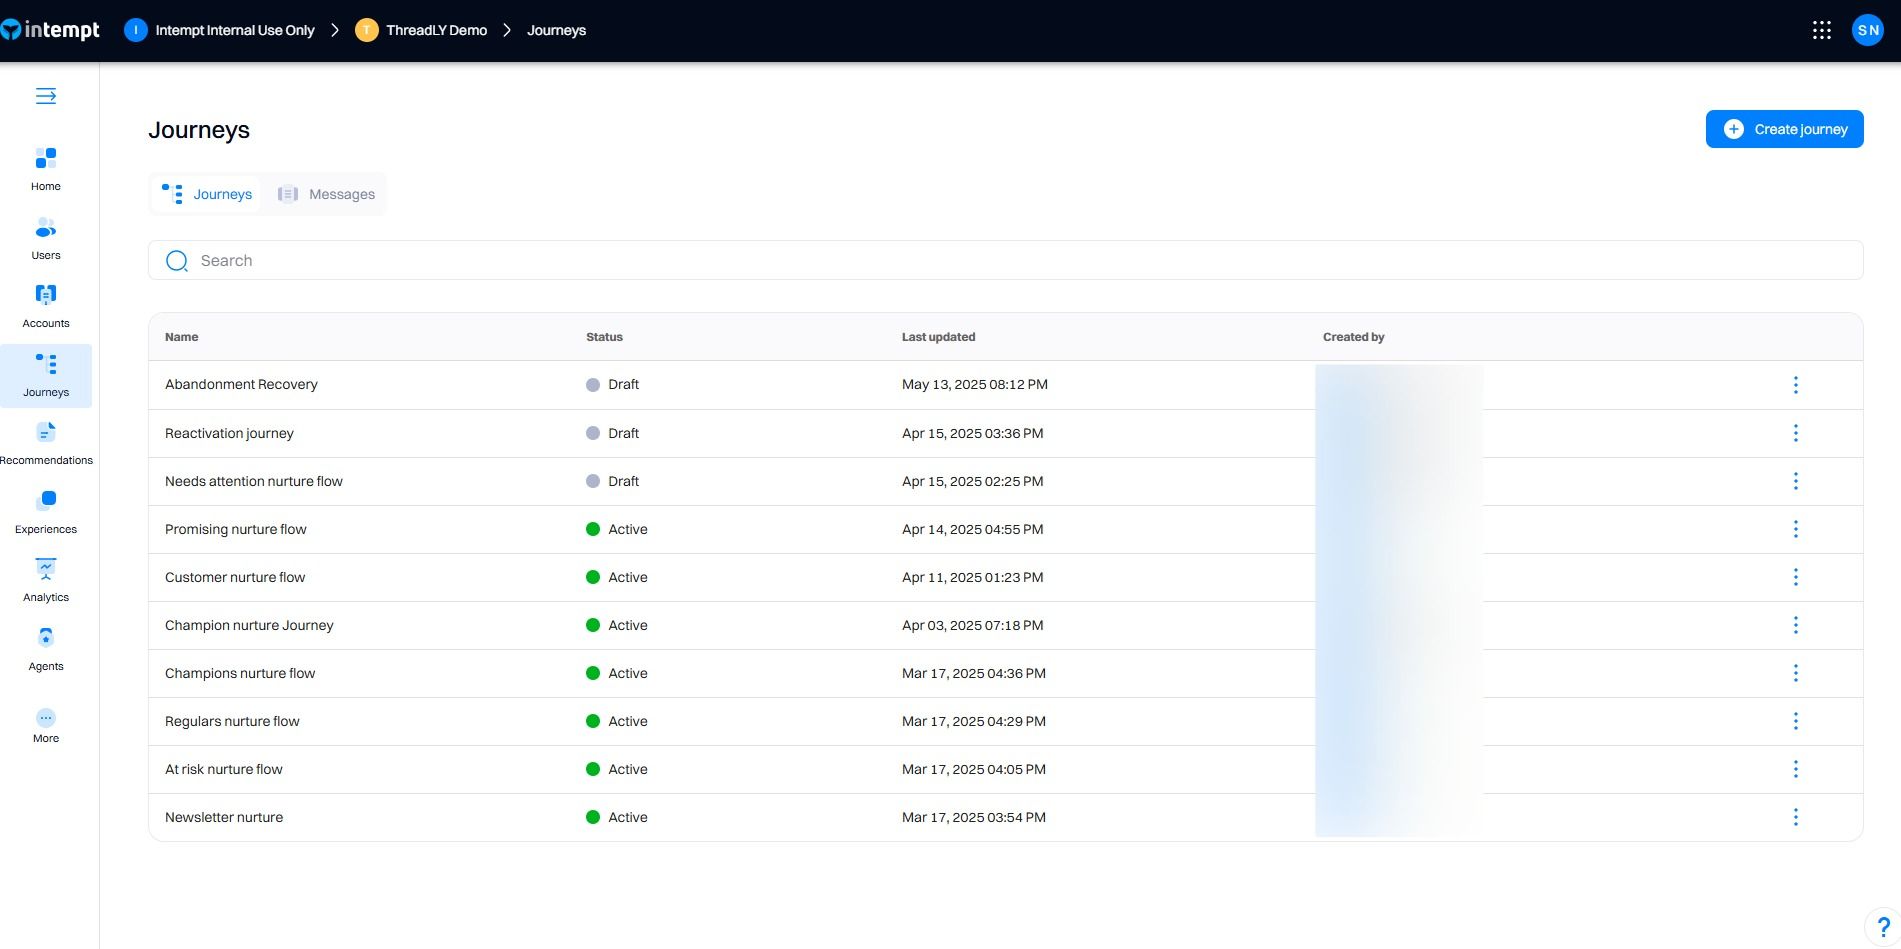The width and height of the screenshot is (1901, 949).
Task: Click the search magnifier icon
Action: (x=177, y=261)
